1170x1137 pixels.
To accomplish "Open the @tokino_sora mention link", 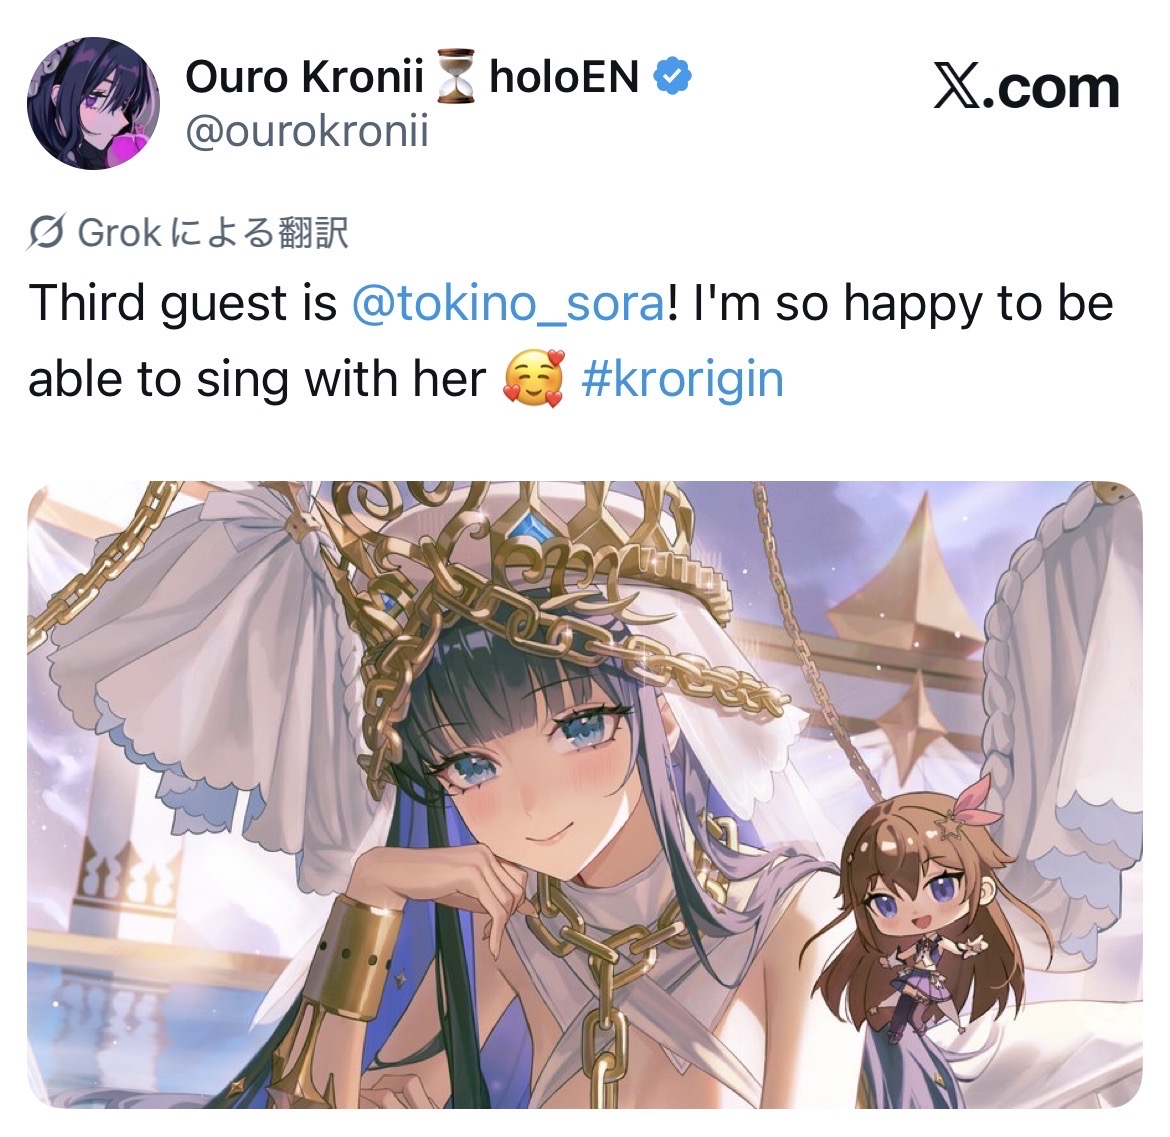I will [507, 304].
